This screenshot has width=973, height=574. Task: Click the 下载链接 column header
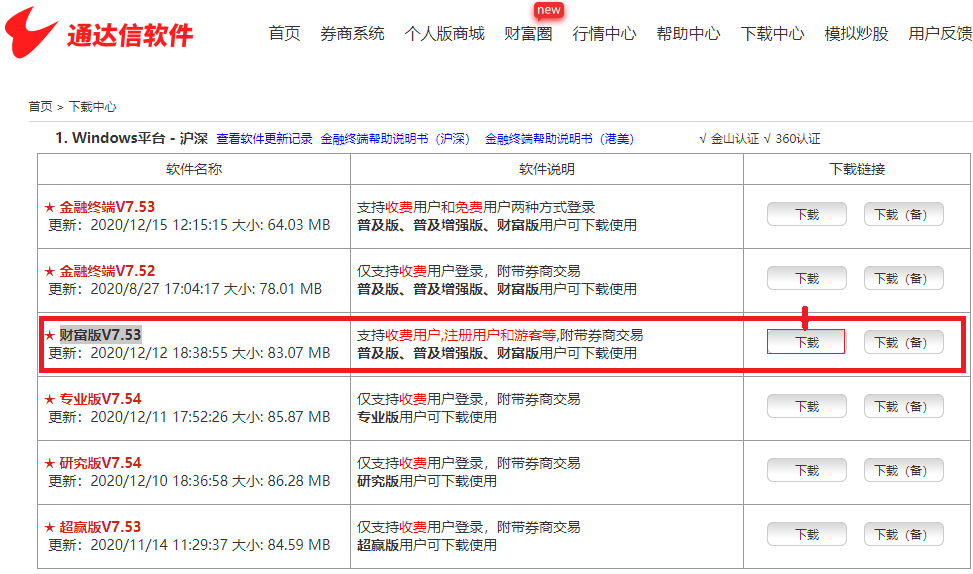857,169
